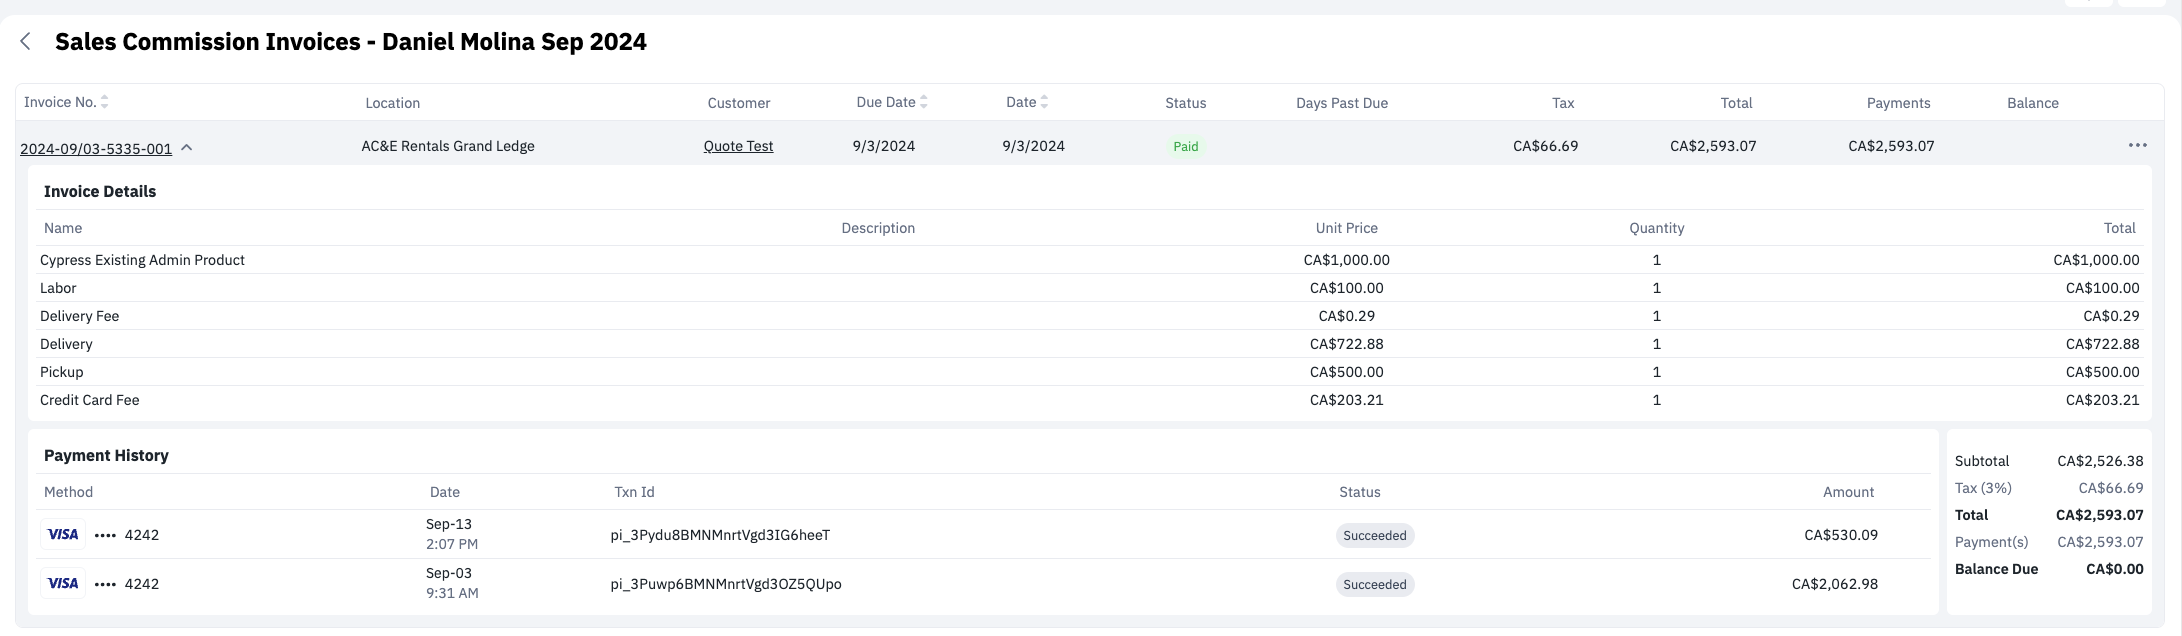Click the CA$530.09 payment amount
This screenshot has width=2182, height=636.
click(1841, 535)
